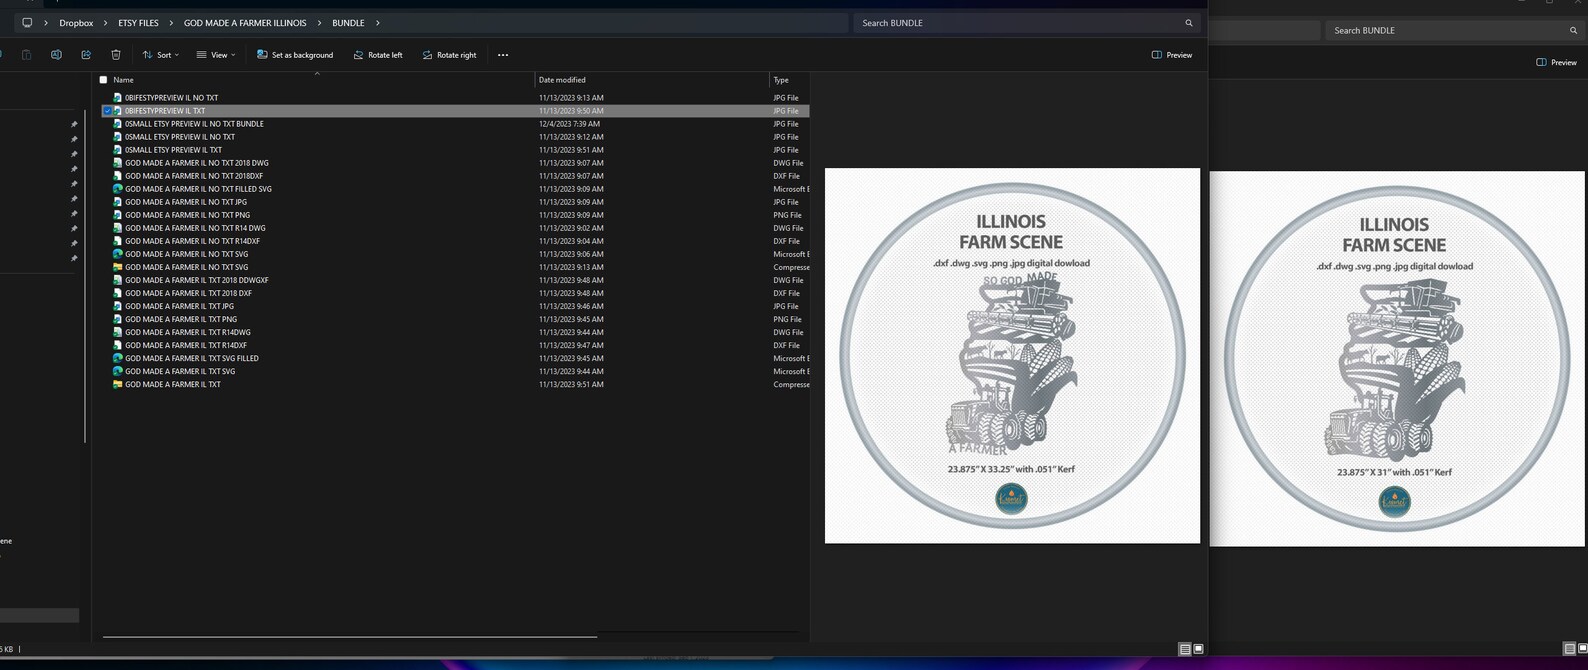Open the Sort dropdown
1588x670 pixels.
coord(160,55)
